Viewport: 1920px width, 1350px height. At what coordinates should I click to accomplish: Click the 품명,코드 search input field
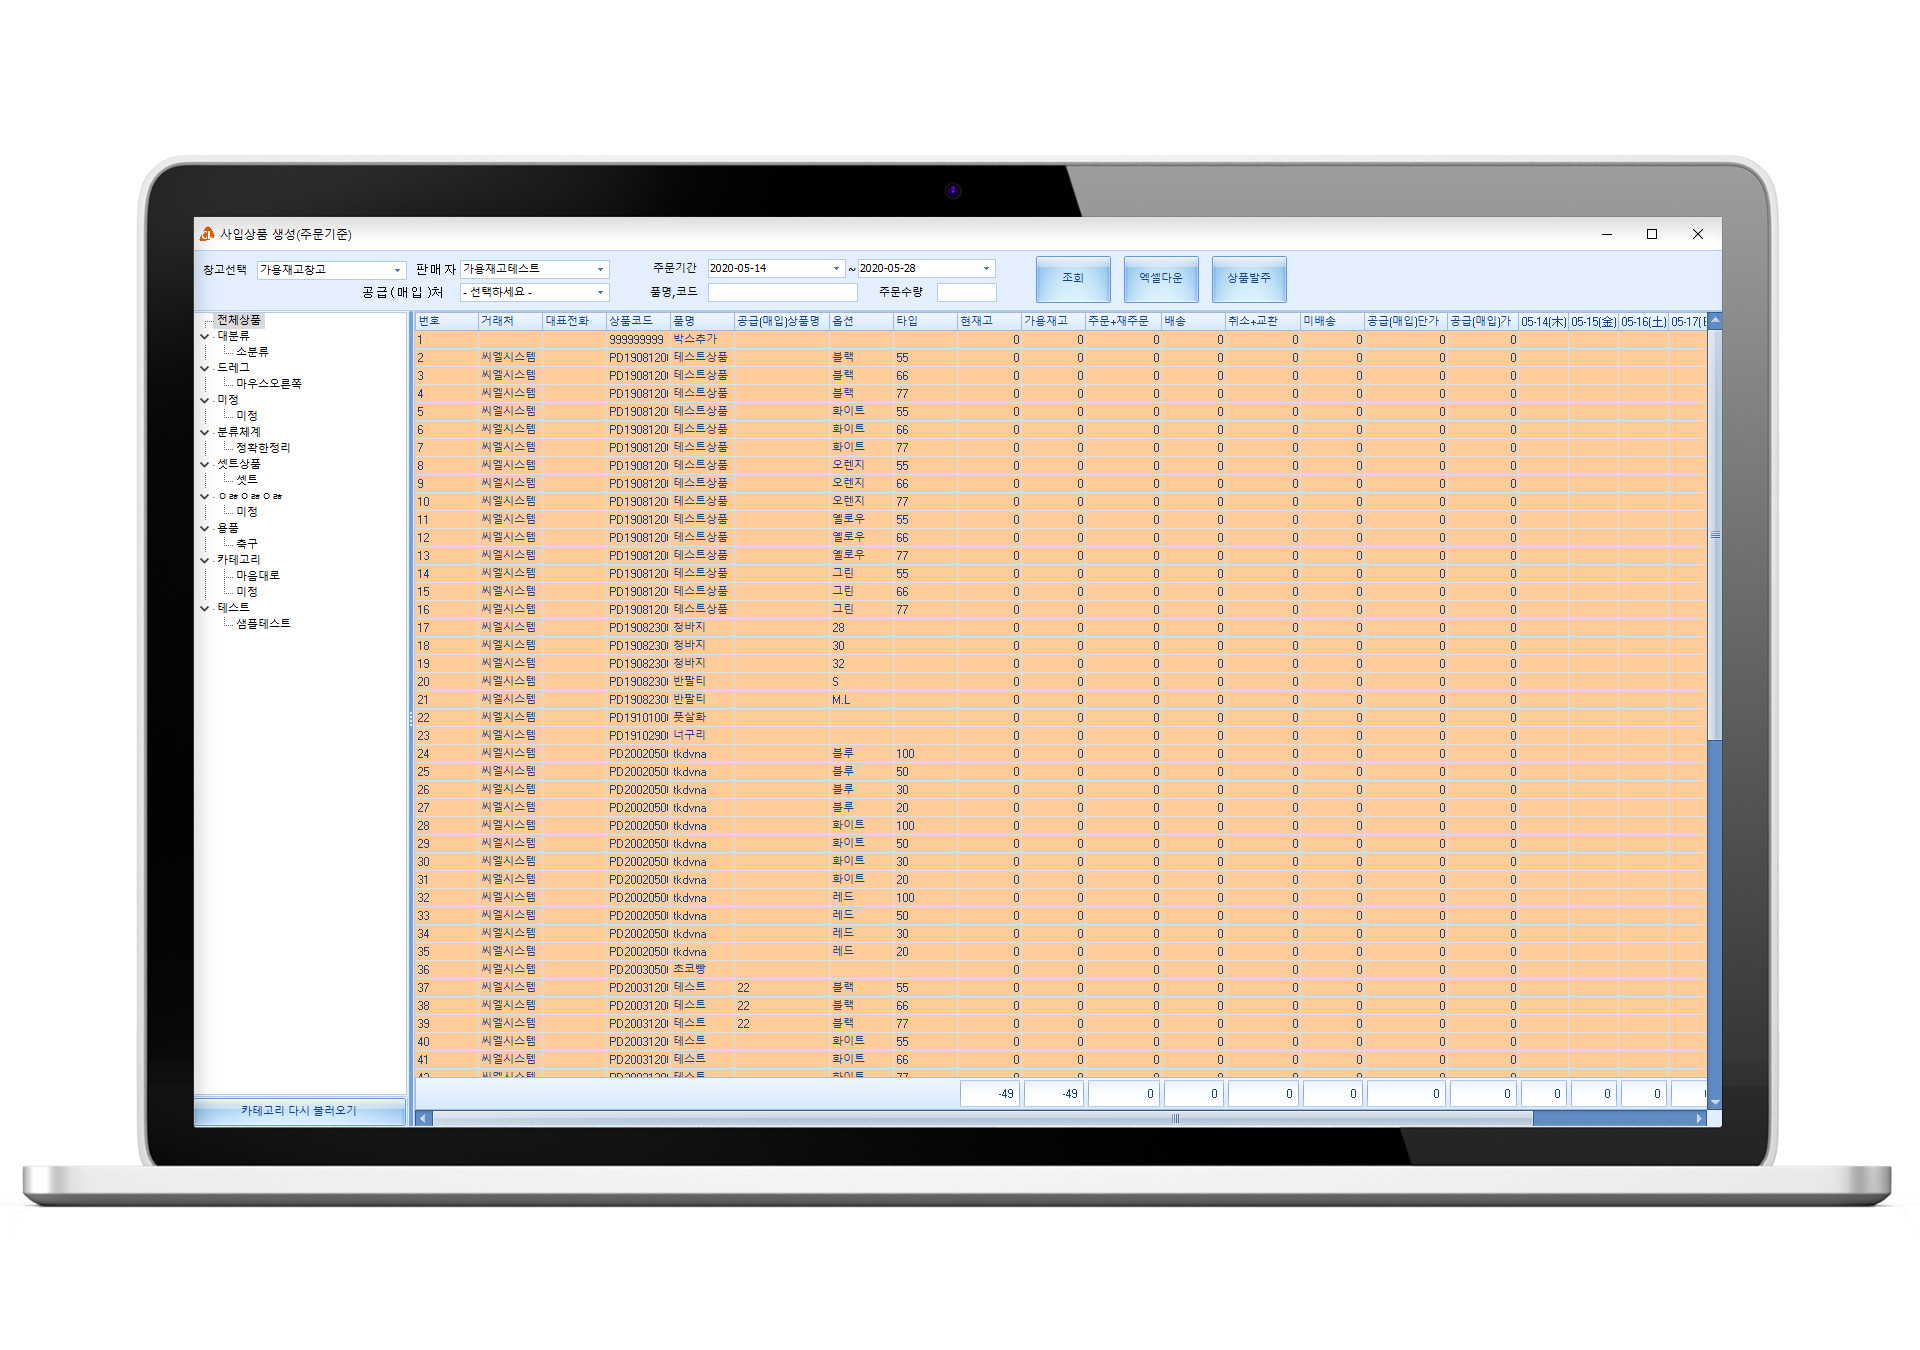pos(782,292)
